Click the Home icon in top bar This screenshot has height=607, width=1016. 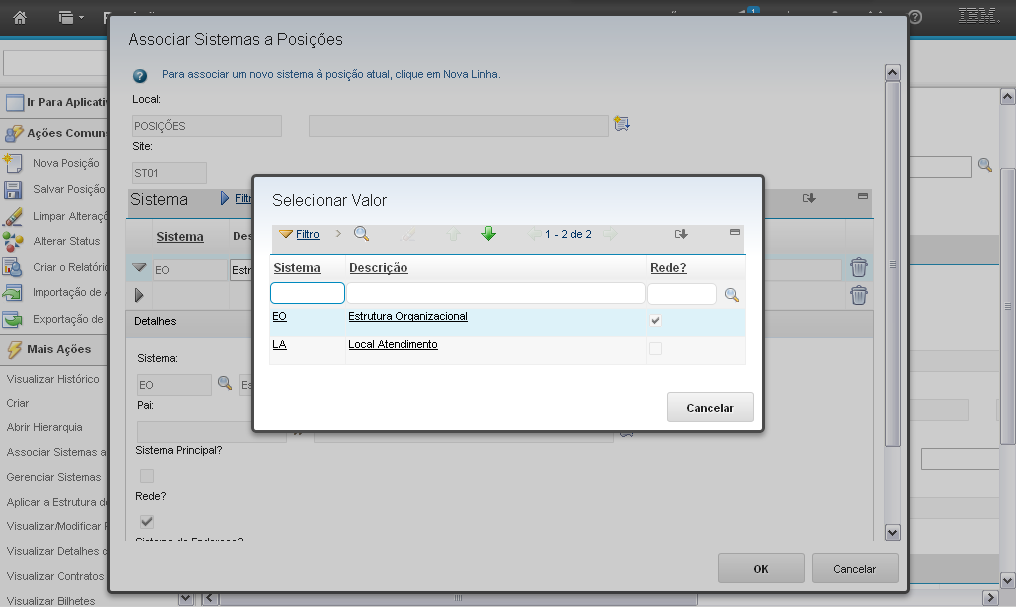[x=20, y=17]
